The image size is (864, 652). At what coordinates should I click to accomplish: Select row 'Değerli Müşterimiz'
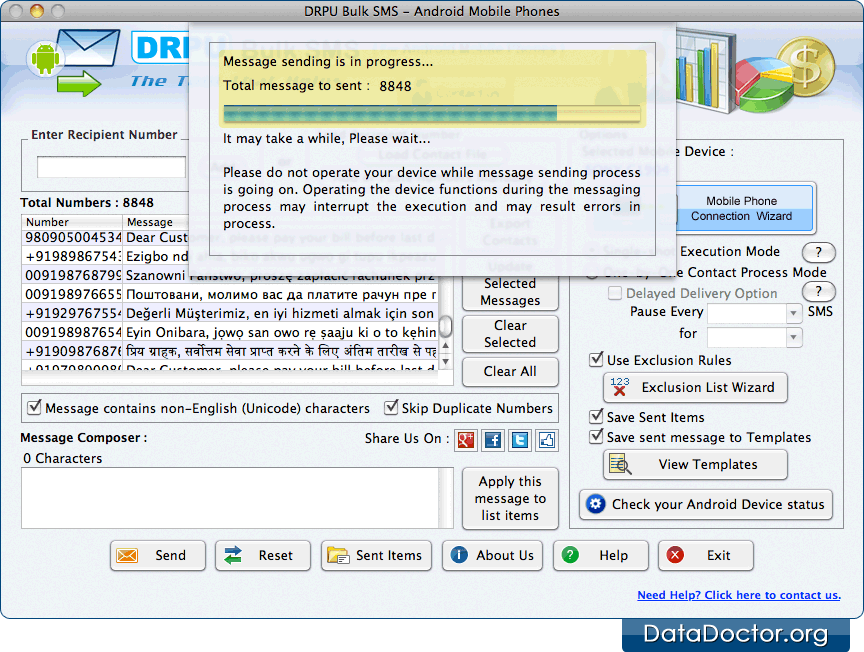pyautogui.click(x=230, y=313)
